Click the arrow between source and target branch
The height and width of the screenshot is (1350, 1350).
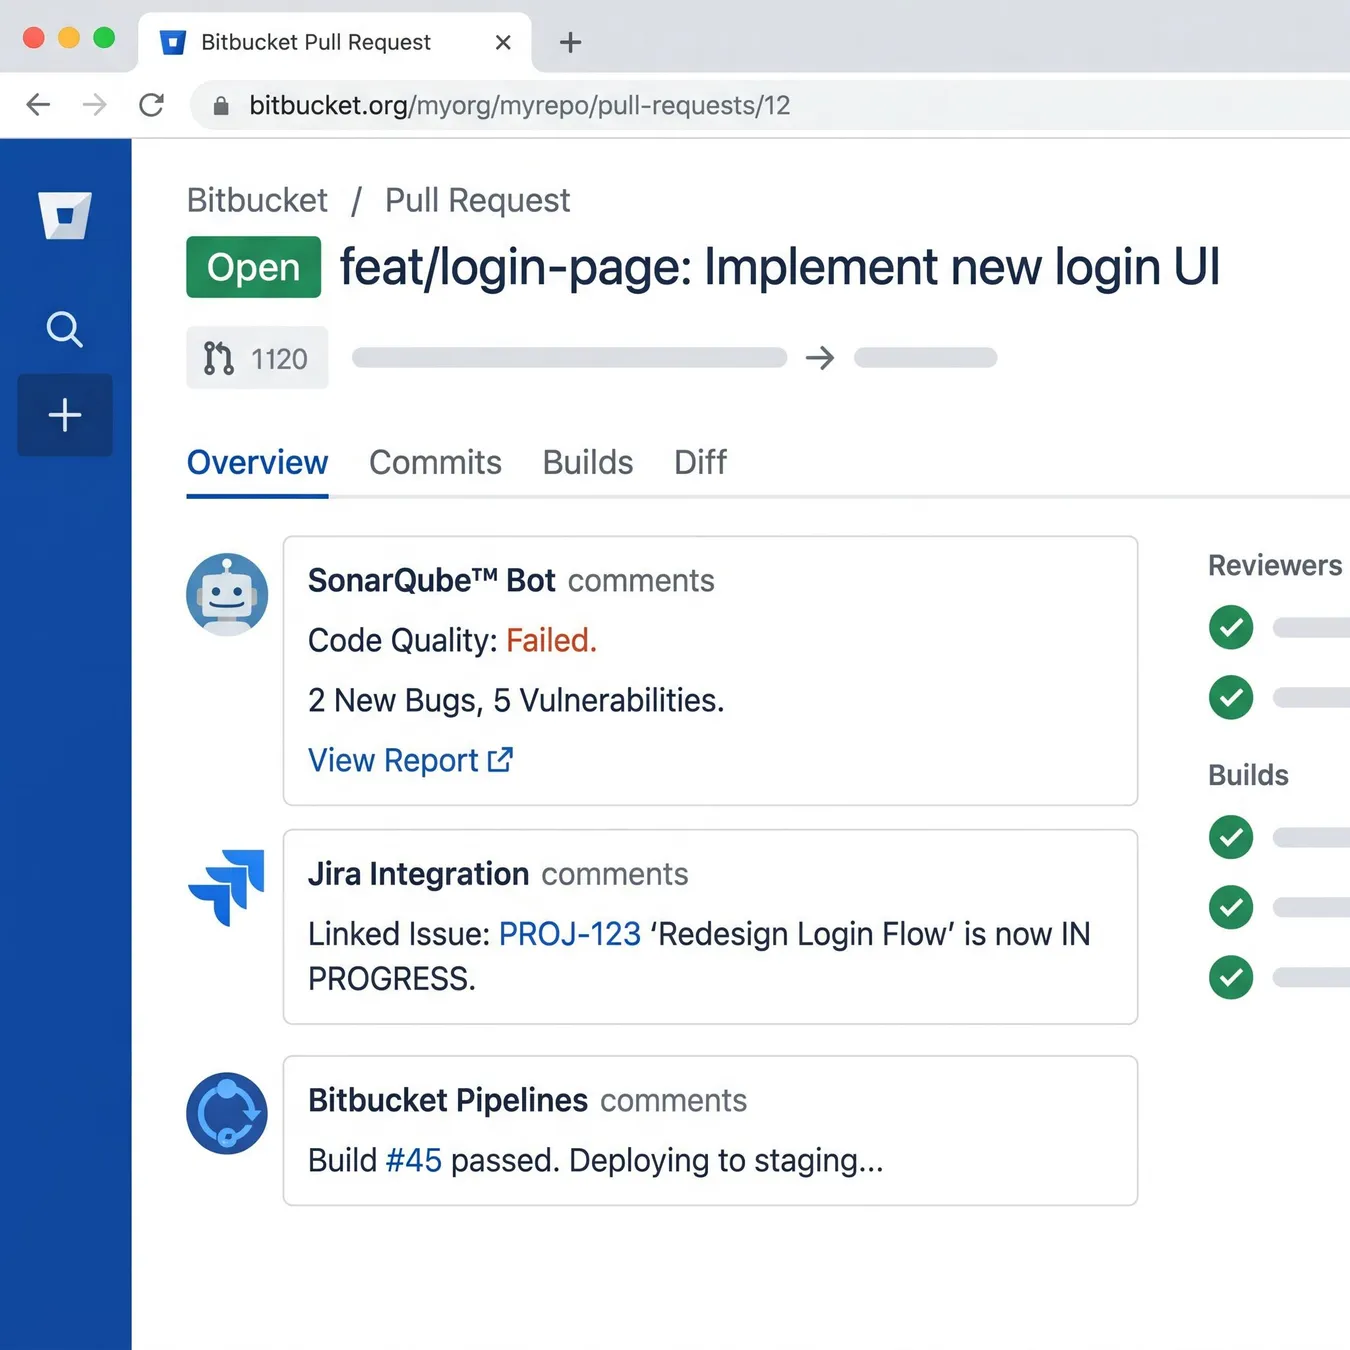click(820, 358)
